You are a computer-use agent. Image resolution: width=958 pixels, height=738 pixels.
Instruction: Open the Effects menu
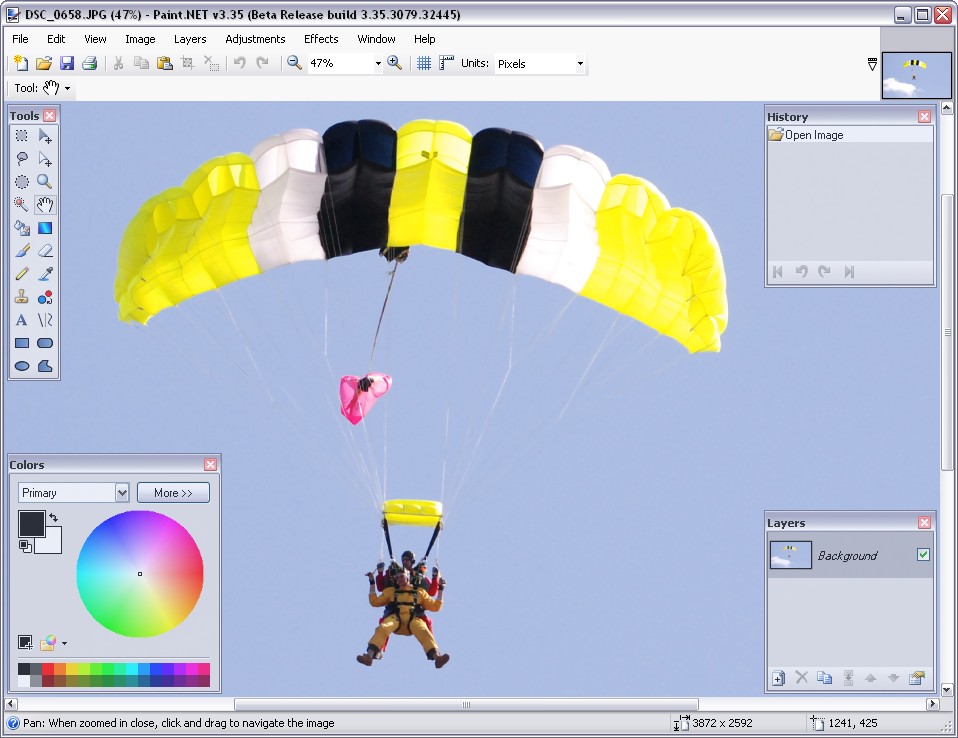pos(321,39)
